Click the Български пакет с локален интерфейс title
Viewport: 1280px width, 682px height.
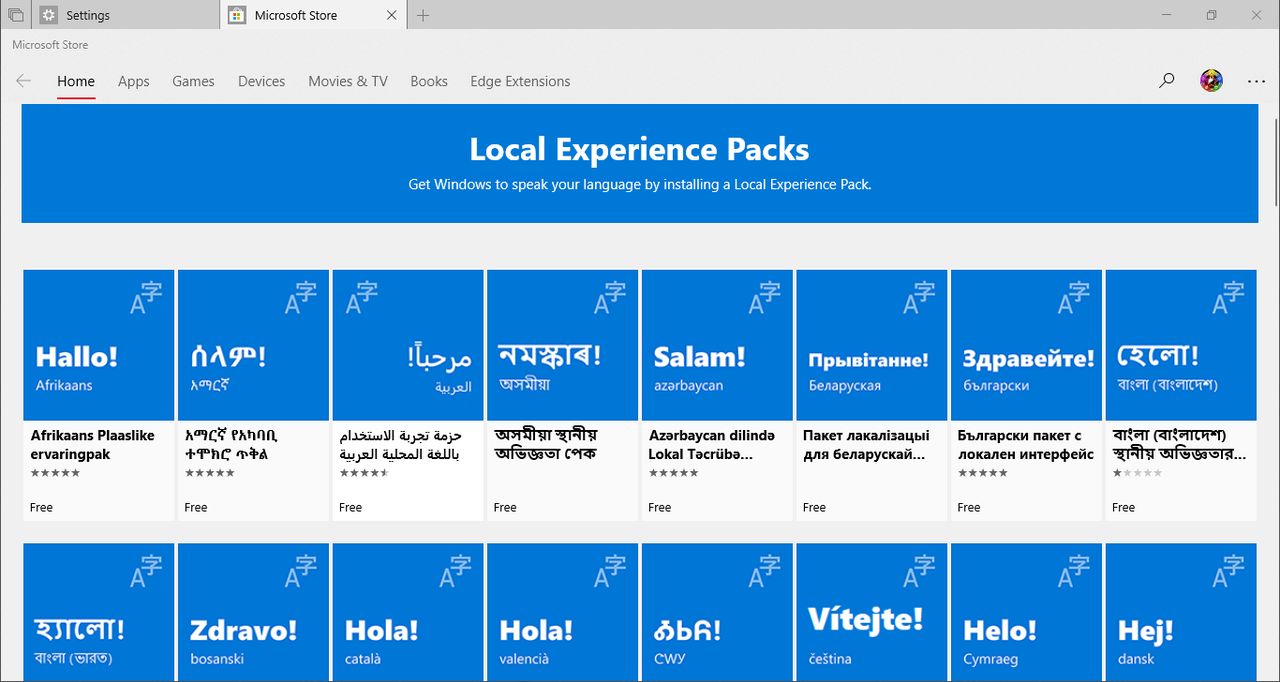pyautogui.click(x=1025, y=445)
